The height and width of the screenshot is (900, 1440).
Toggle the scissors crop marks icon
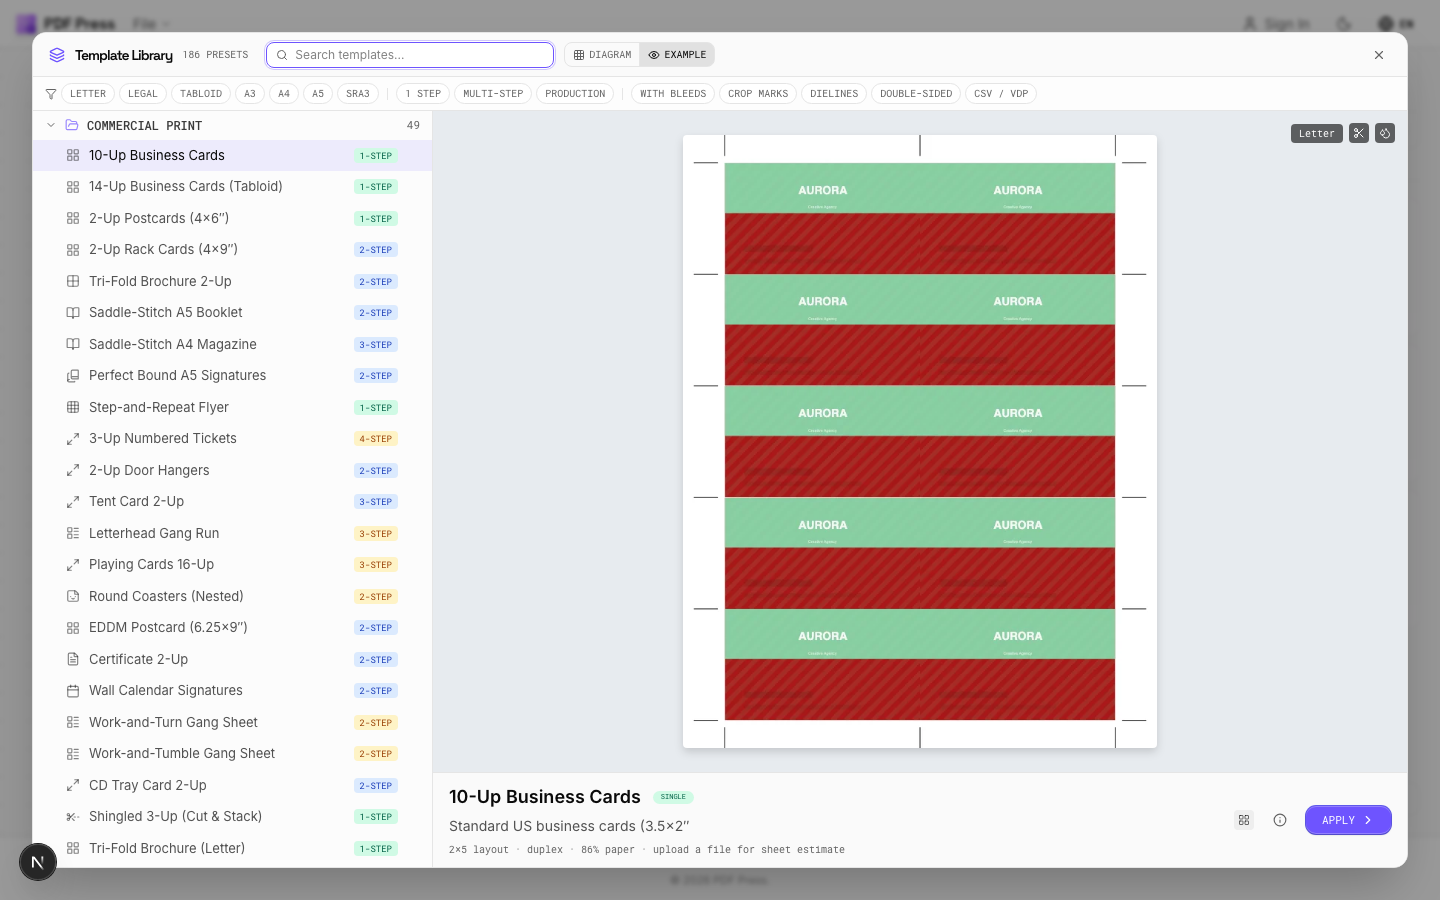1358,133
